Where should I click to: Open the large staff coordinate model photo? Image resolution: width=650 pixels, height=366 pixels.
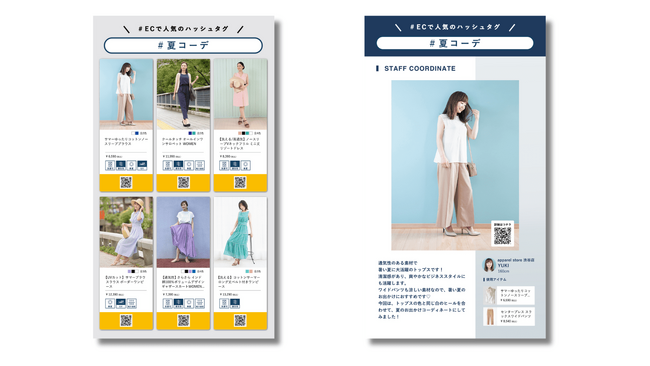455,165
